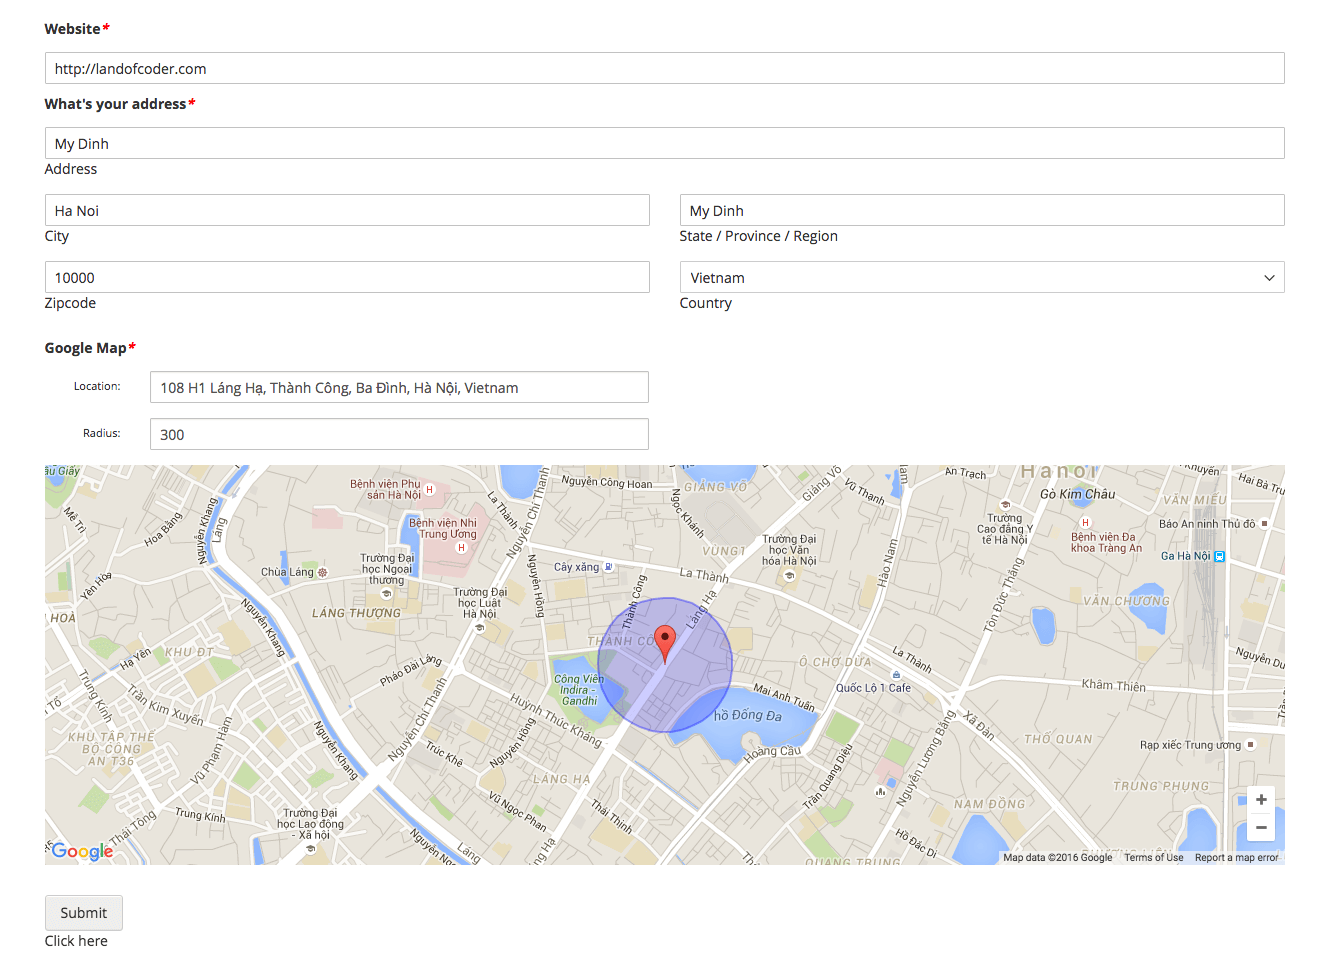Click Trường Đại học Văn hóa marker
This screenshot has height=980, width=1336.
click(x=789, y=575)
